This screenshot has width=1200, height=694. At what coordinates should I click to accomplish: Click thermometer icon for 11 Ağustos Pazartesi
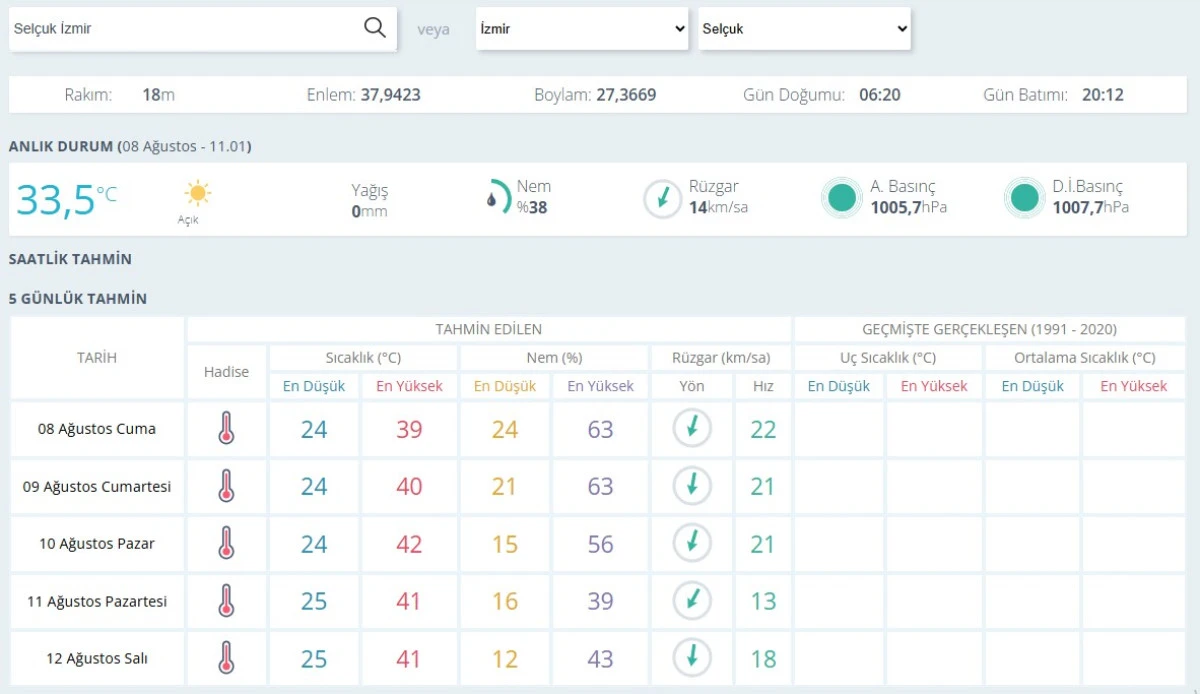[x=226, y=601]
